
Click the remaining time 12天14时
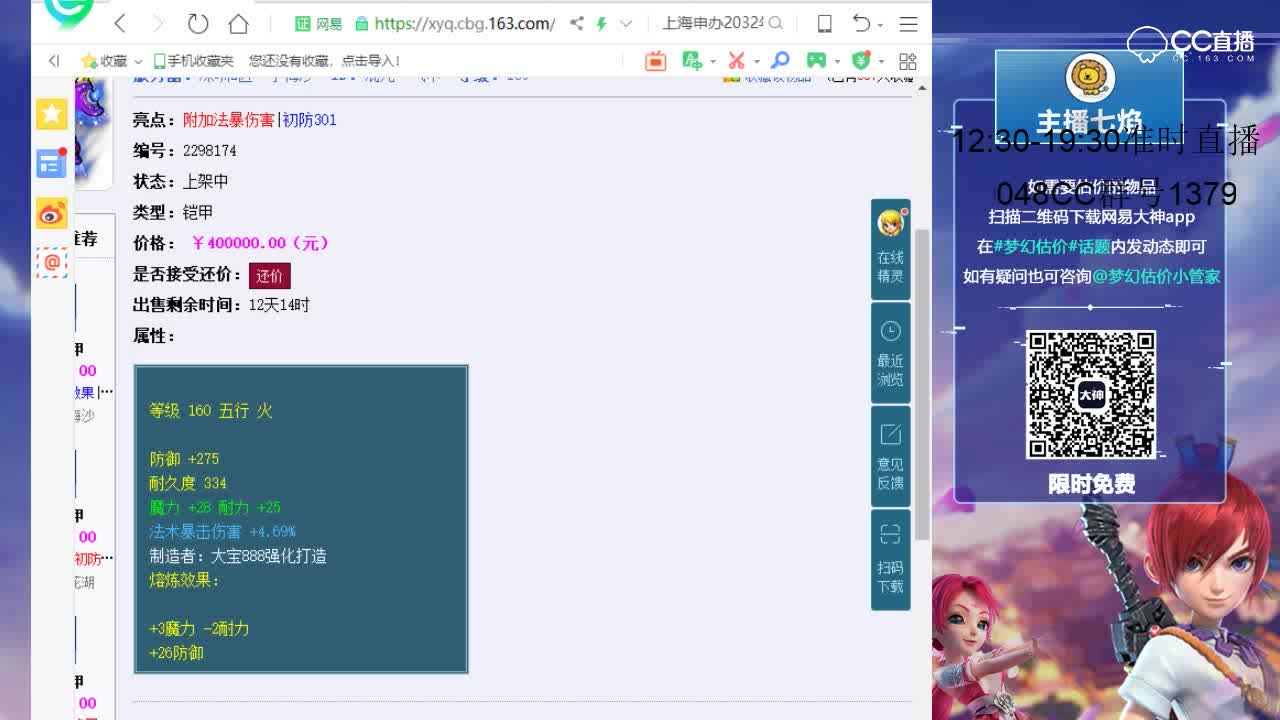click(x=279, y=305)
